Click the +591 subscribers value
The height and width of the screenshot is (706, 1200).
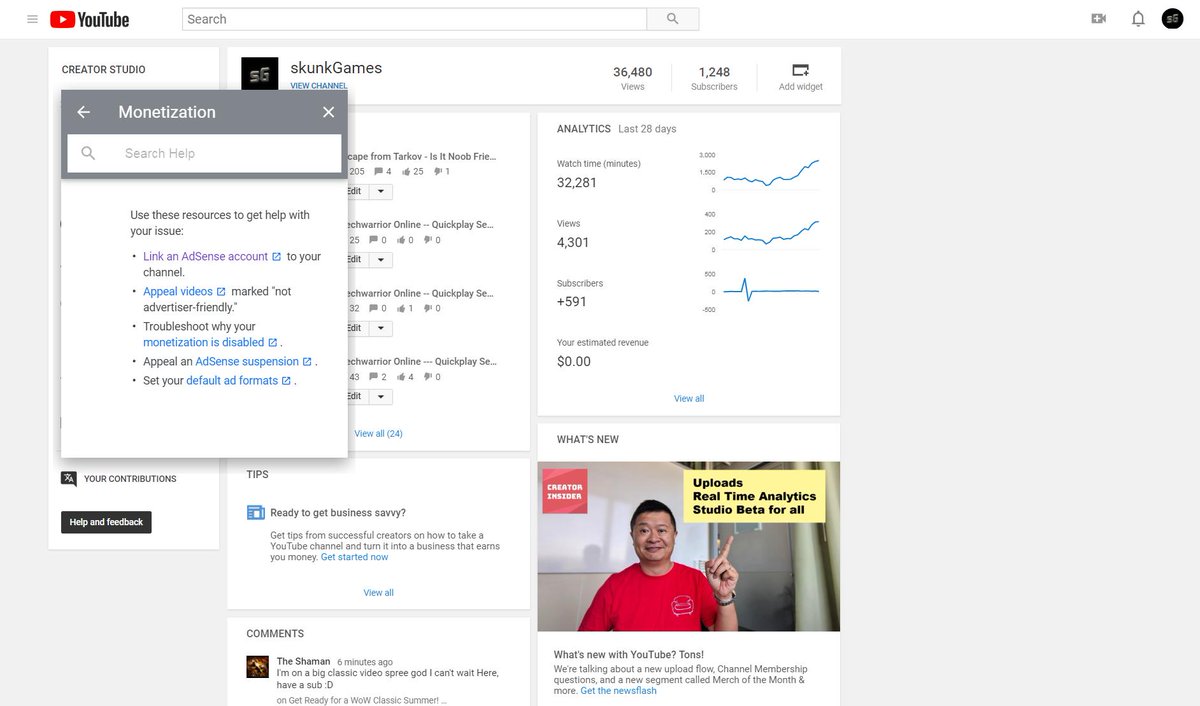(572, 301)
